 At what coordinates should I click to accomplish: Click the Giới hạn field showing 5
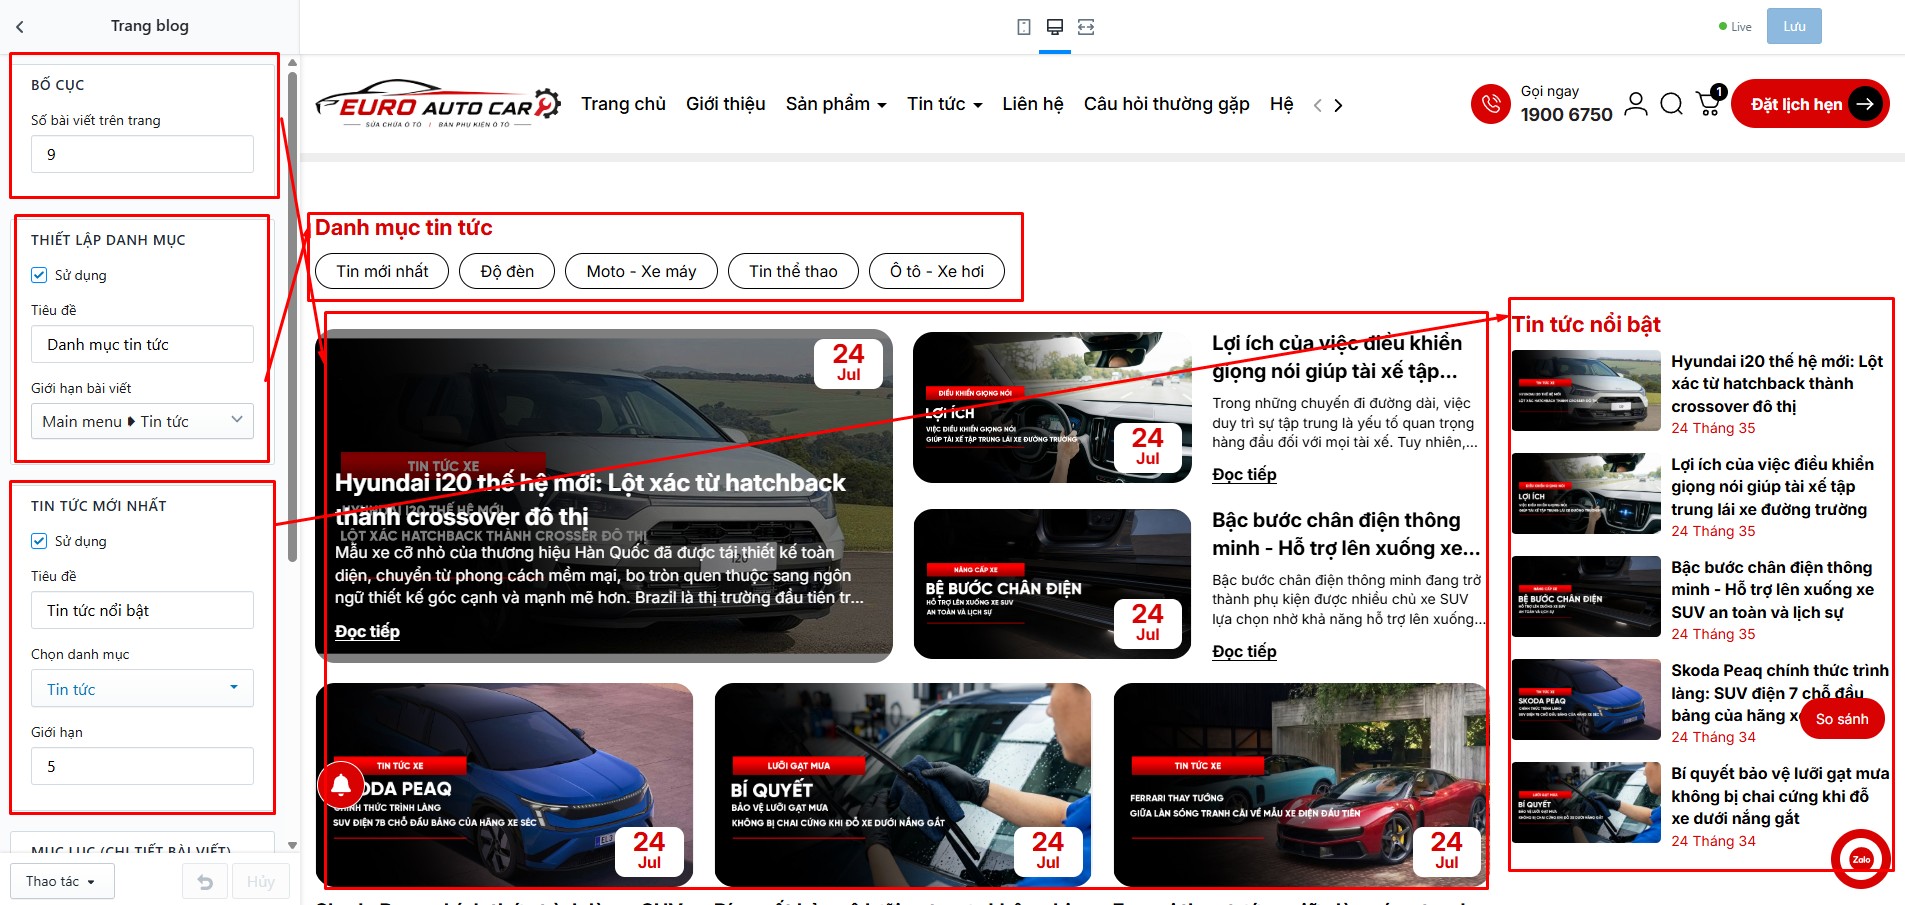142,766
